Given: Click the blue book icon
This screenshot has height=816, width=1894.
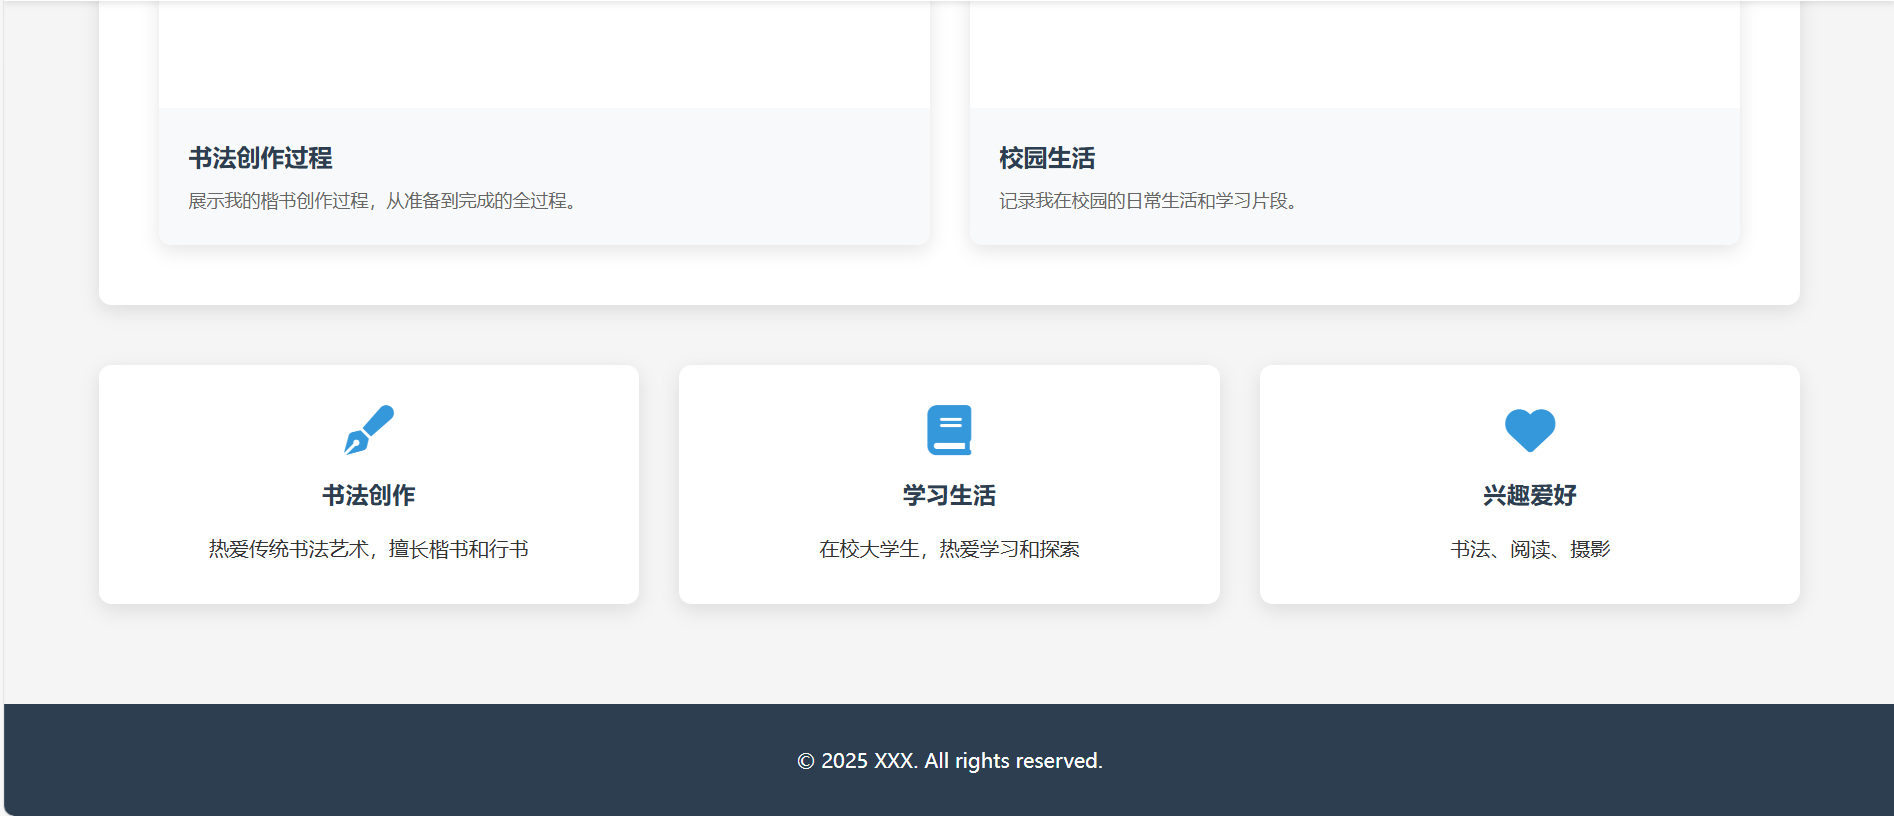Looking at the screenshot, I should (x=948, y=430).
